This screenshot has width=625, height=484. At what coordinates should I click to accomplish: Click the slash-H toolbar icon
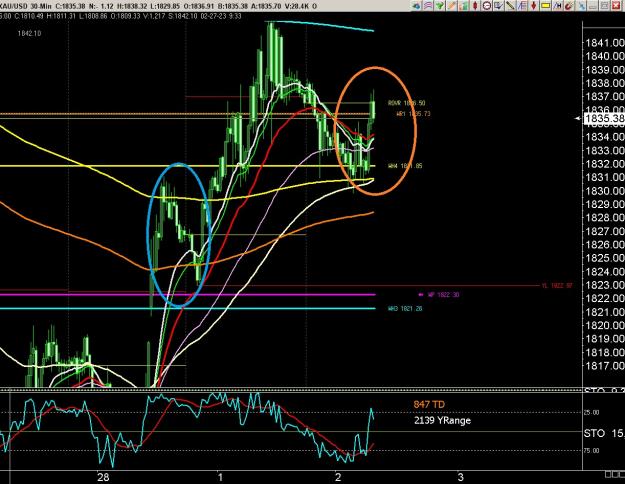(557, 6)
